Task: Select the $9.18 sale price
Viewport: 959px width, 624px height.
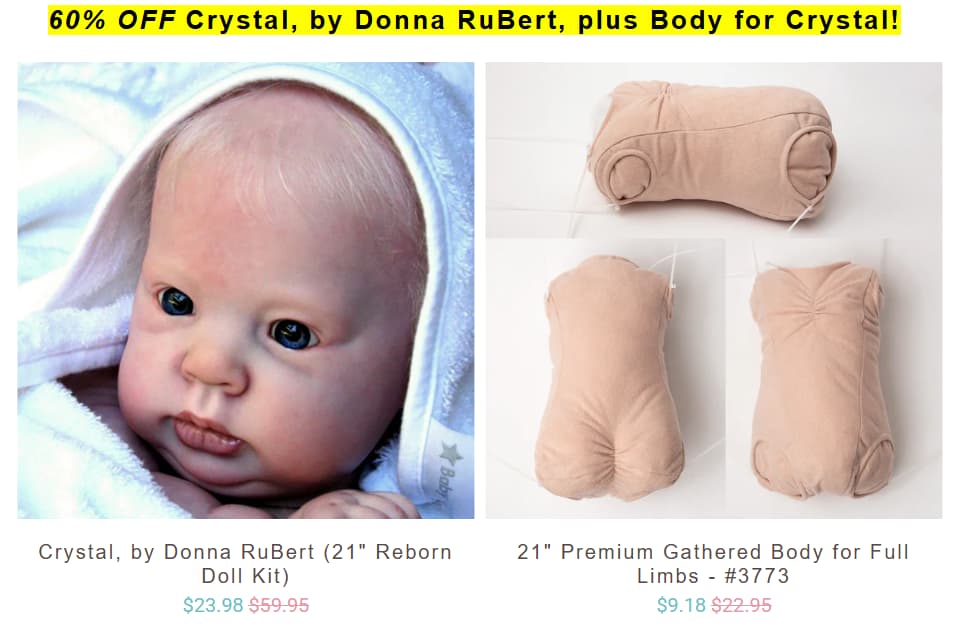Action: tap(681, 605)
